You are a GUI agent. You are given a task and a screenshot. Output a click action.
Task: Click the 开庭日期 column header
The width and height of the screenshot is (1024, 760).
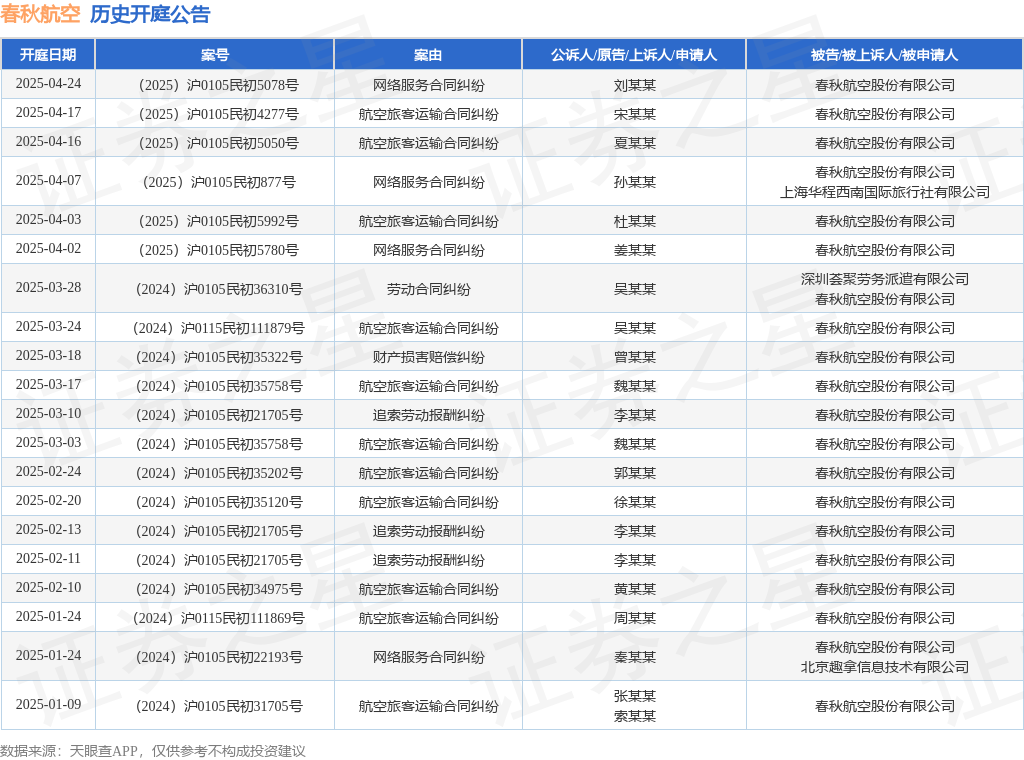click(48, 55)
